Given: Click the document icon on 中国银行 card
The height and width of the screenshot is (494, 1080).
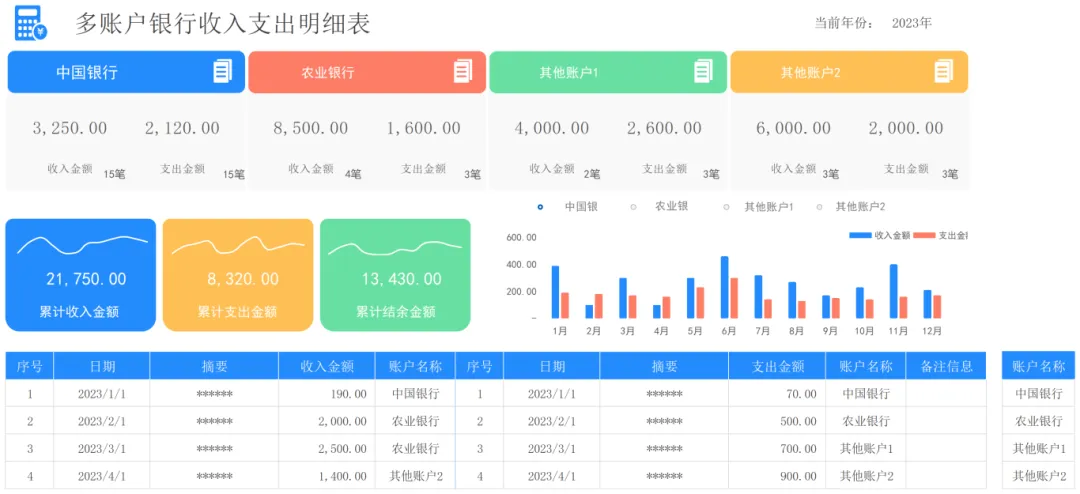Looking at the screenshot, I should pos(222,71).
